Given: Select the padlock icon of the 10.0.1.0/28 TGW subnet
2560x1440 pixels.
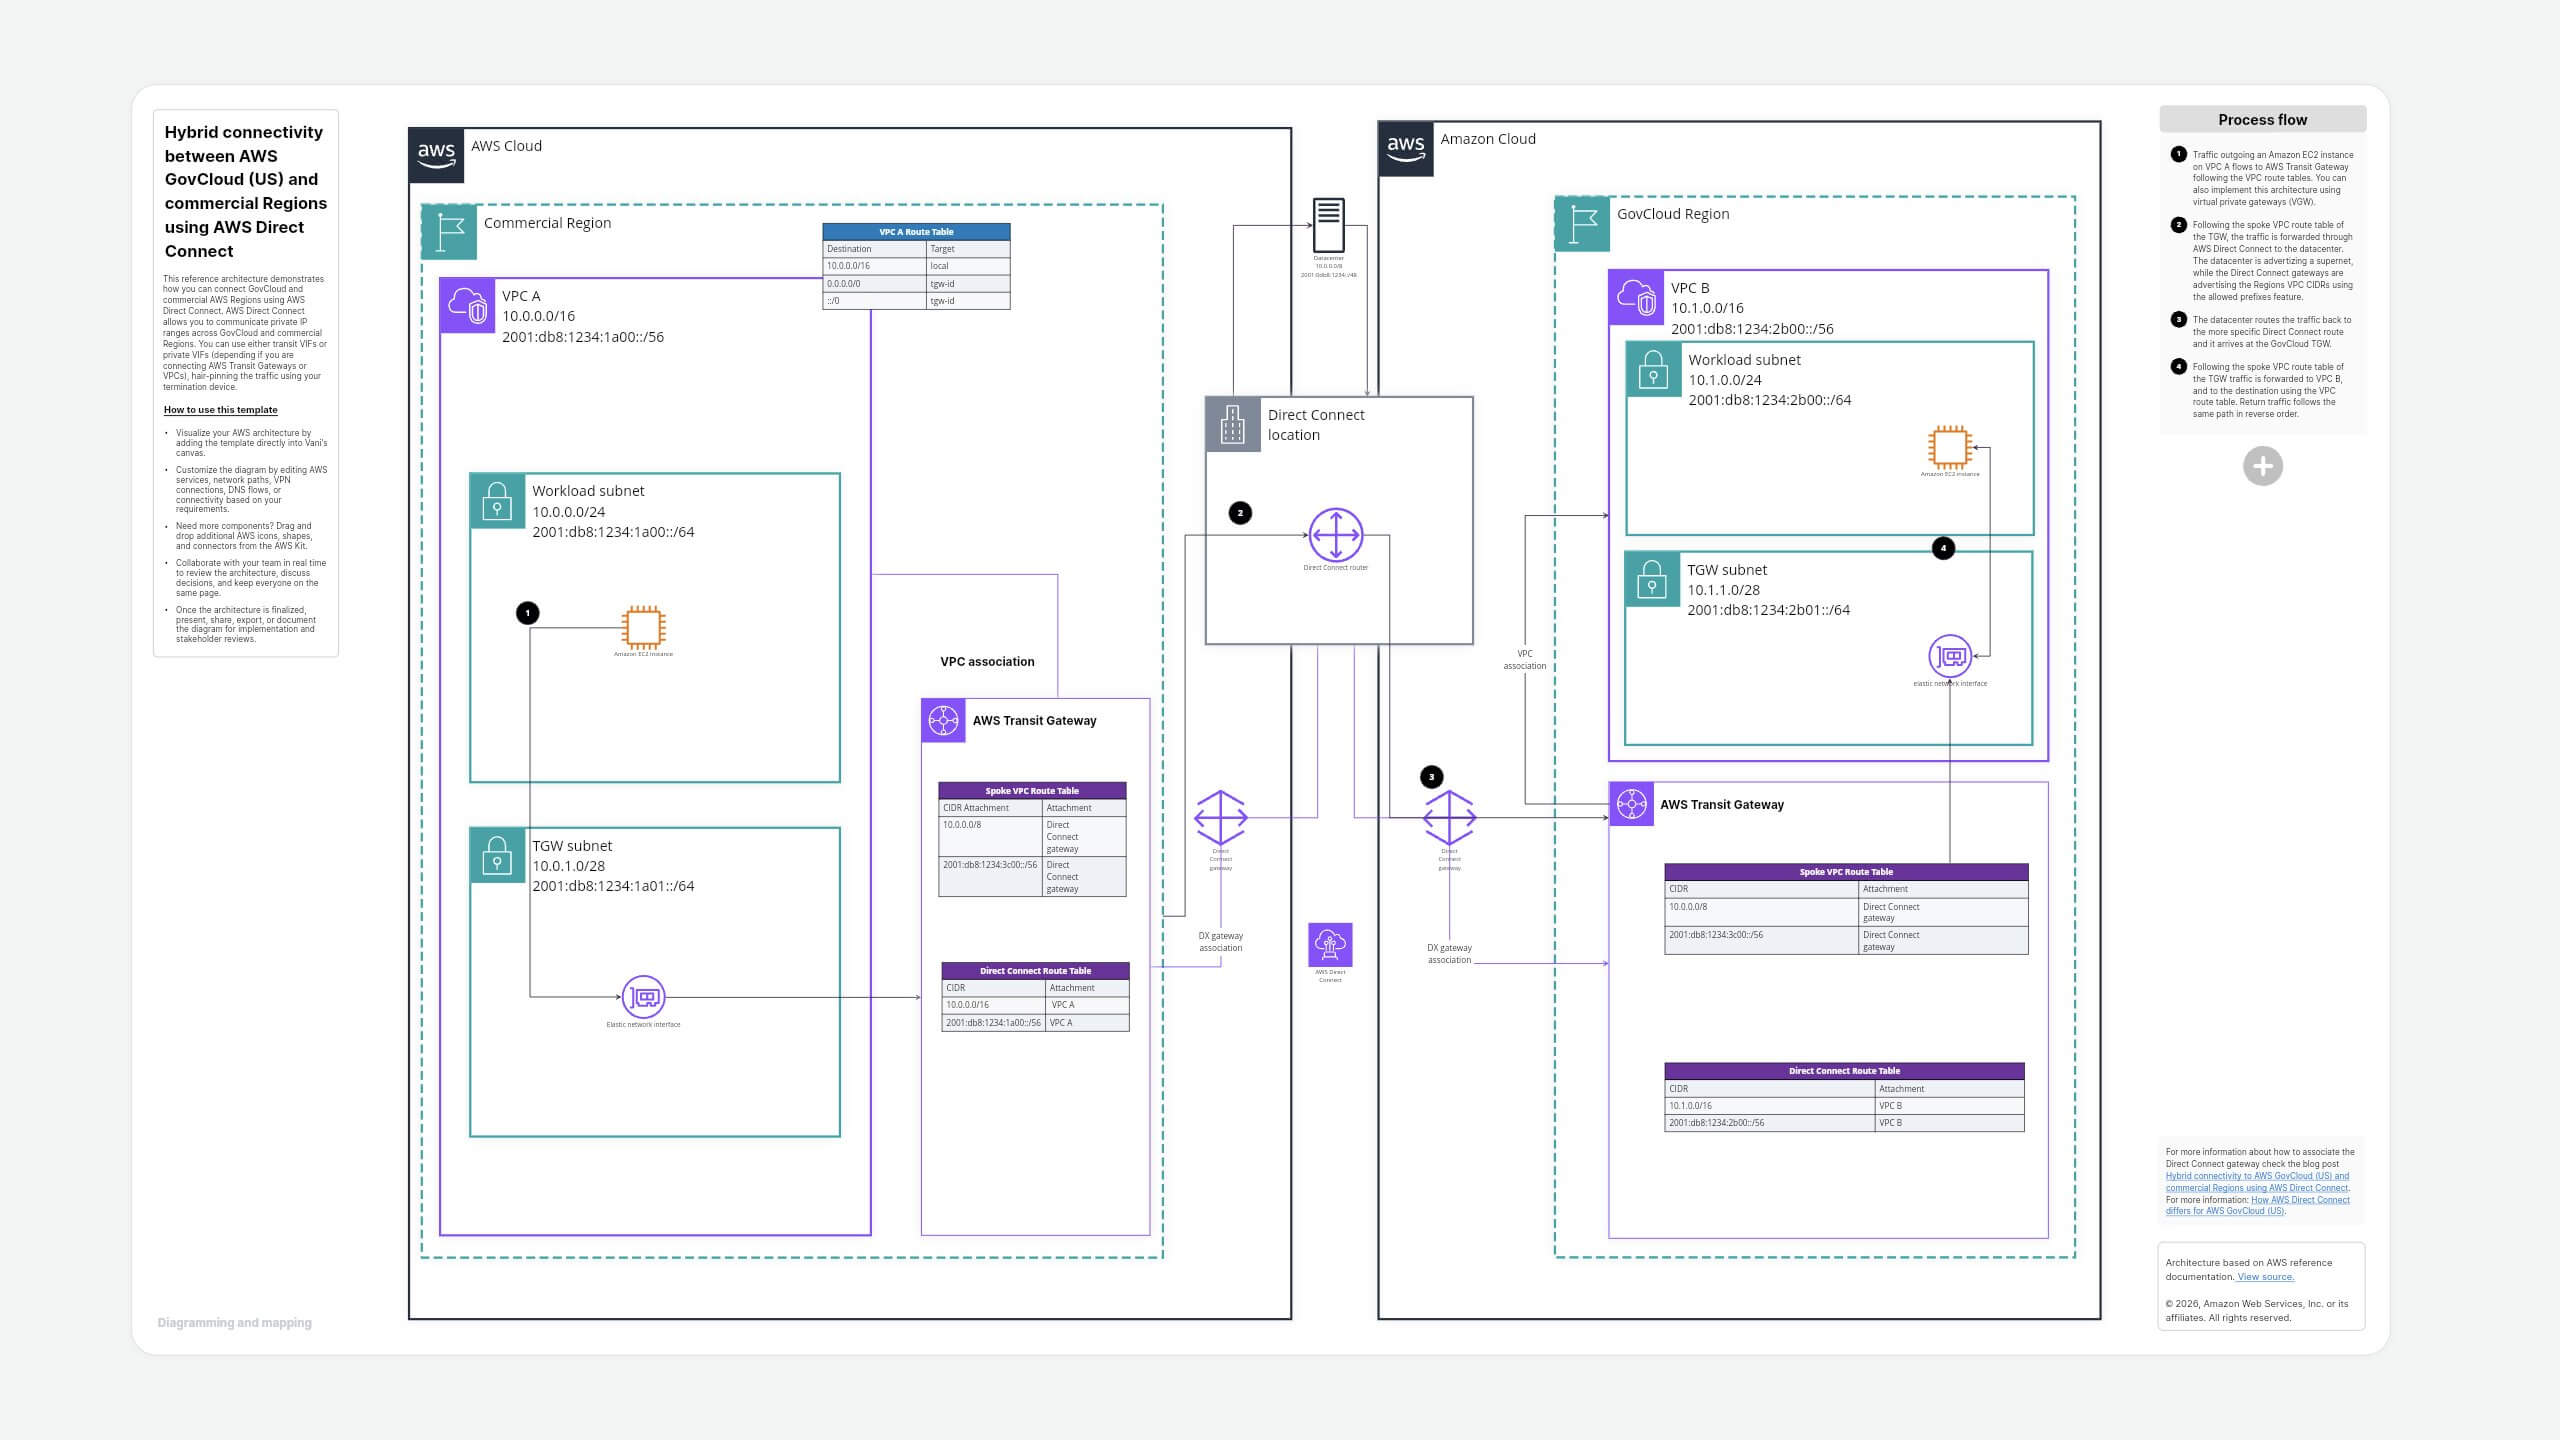Looking at the screenshot, I should pos(497,855).
